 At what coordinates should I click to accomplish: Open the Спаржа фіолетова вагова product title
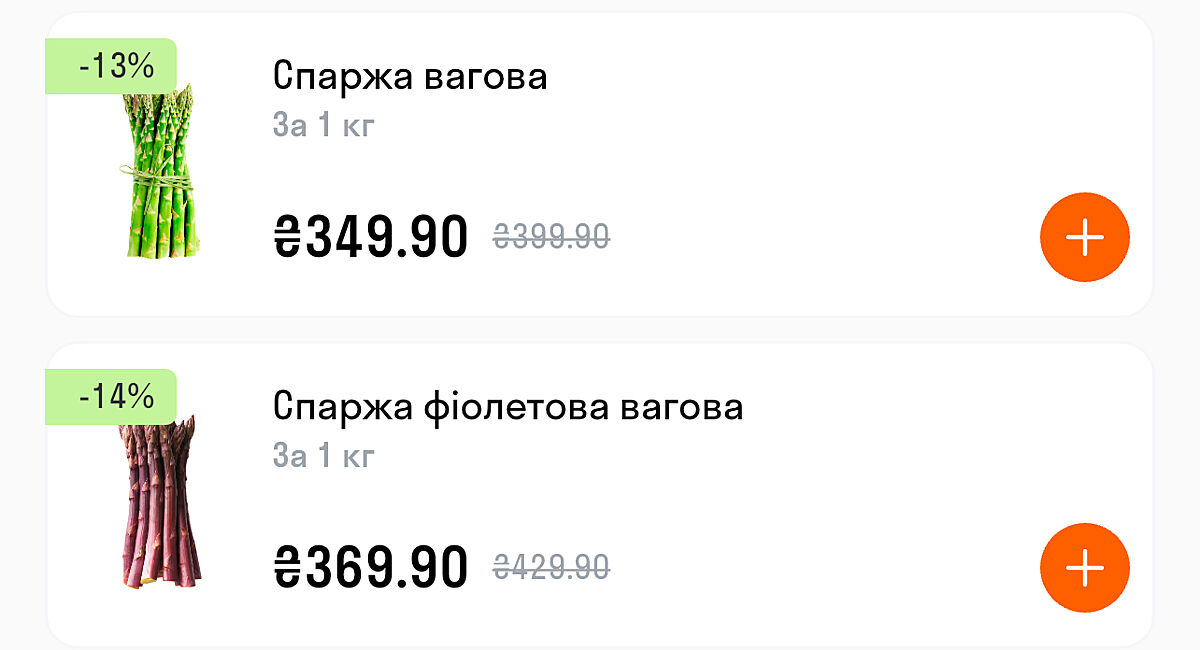(x=508, y=408)
